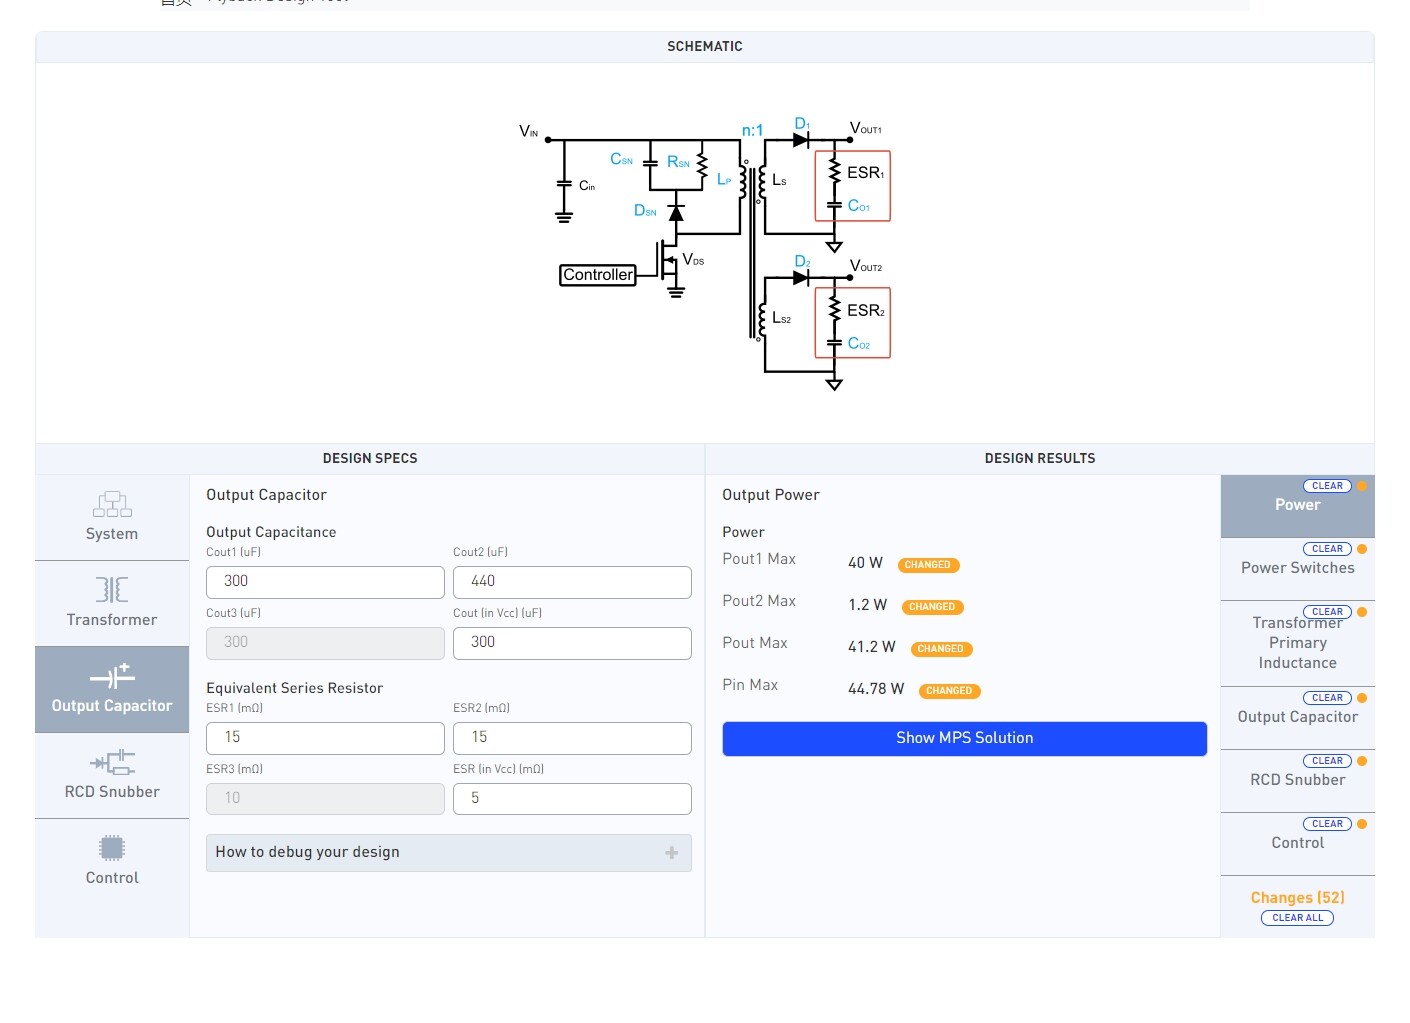
Task: Select the RCD Snubber sidebar icon
Action: (111, 763)
